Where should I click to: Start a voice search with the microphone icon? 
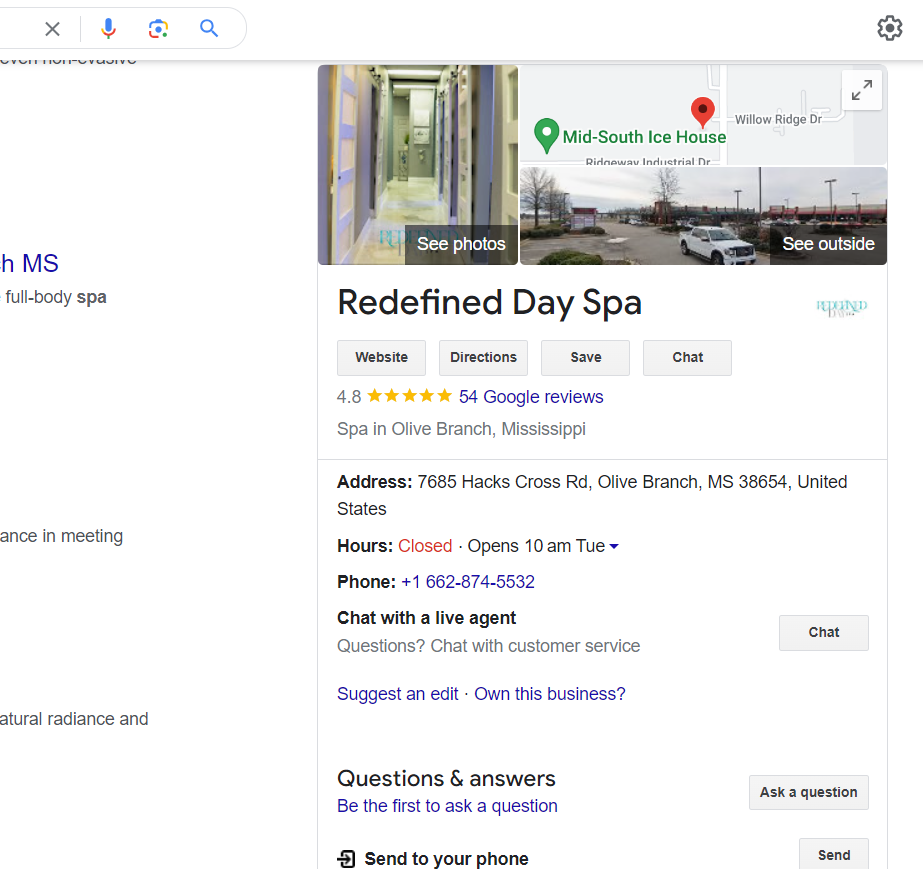click(x=108, y=28)
